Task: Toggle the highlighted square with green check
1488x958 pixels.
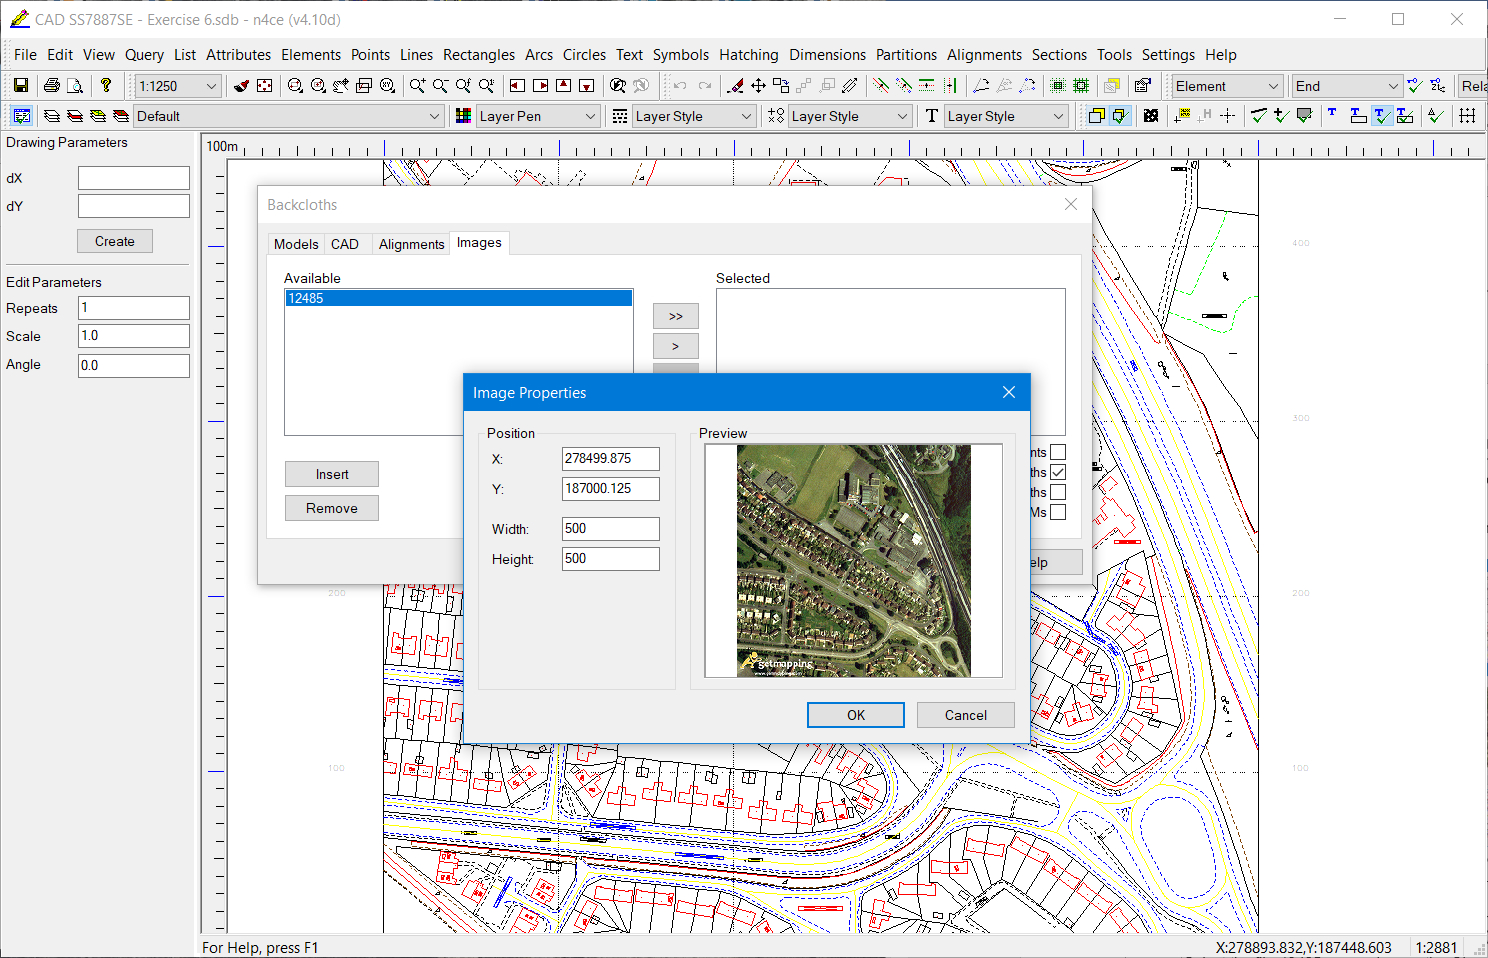Action: tap(1120, 116)
